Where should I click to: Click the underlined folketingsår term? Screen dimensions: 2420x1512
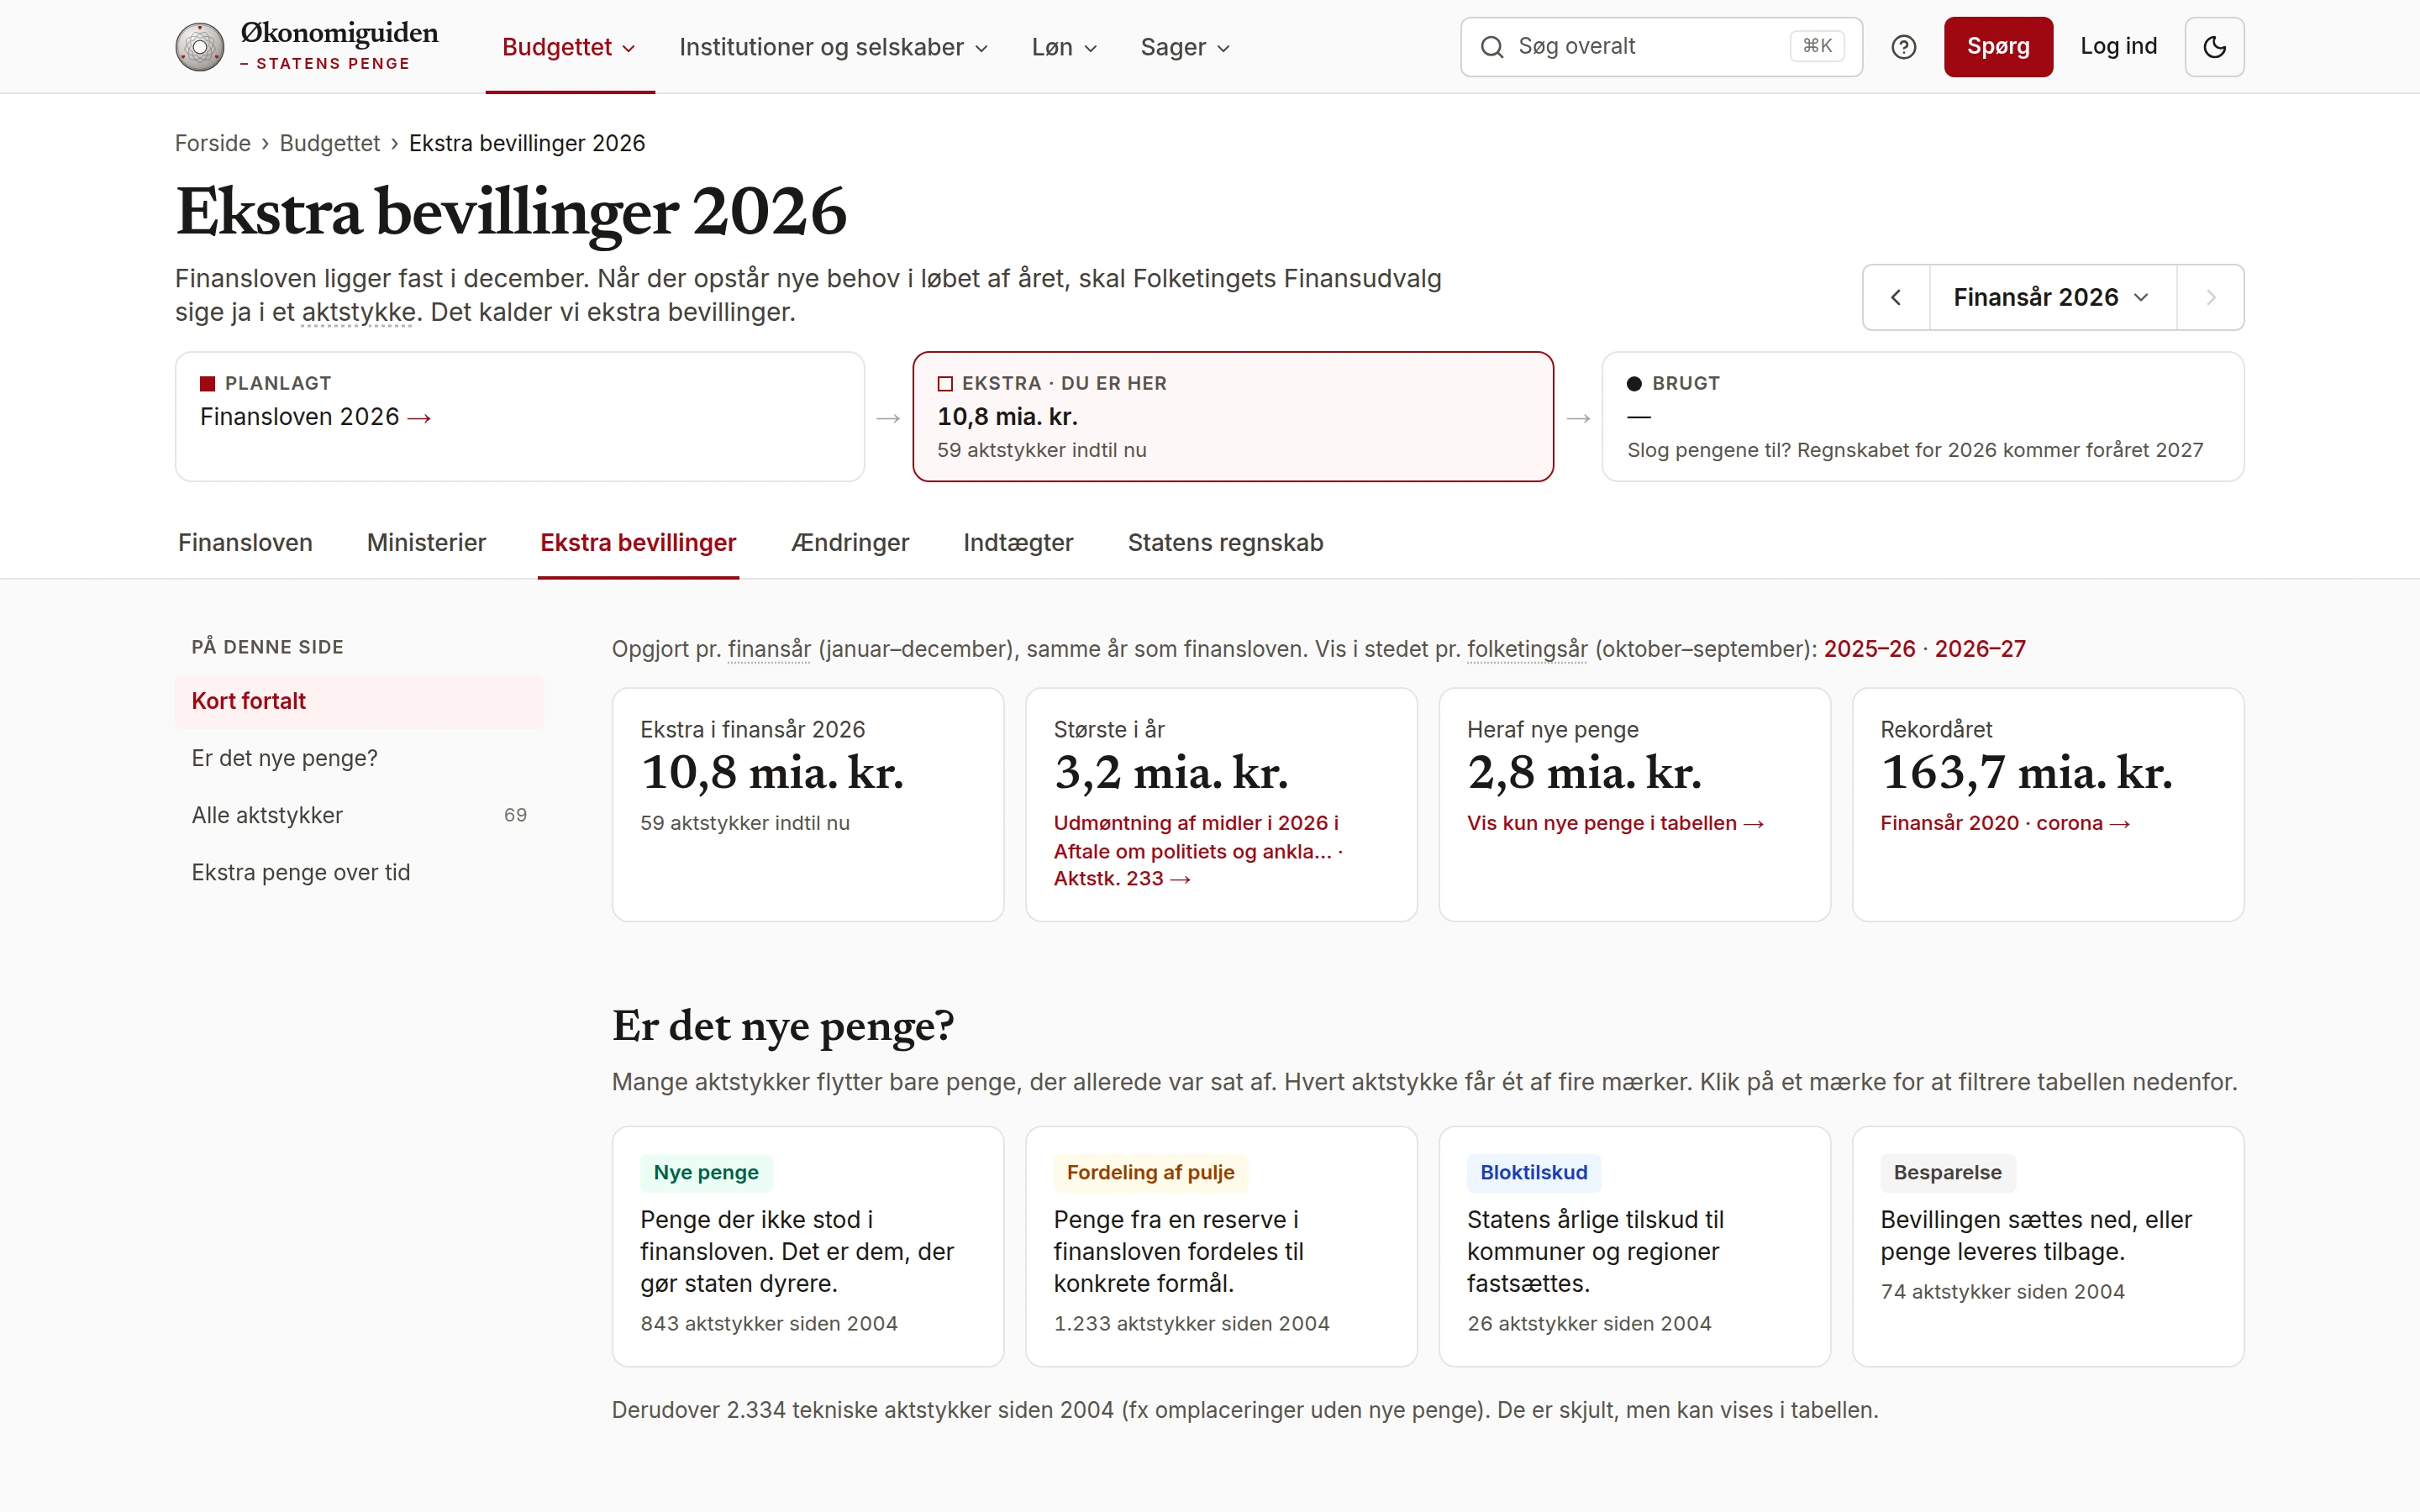click(x=1527, y=650)
